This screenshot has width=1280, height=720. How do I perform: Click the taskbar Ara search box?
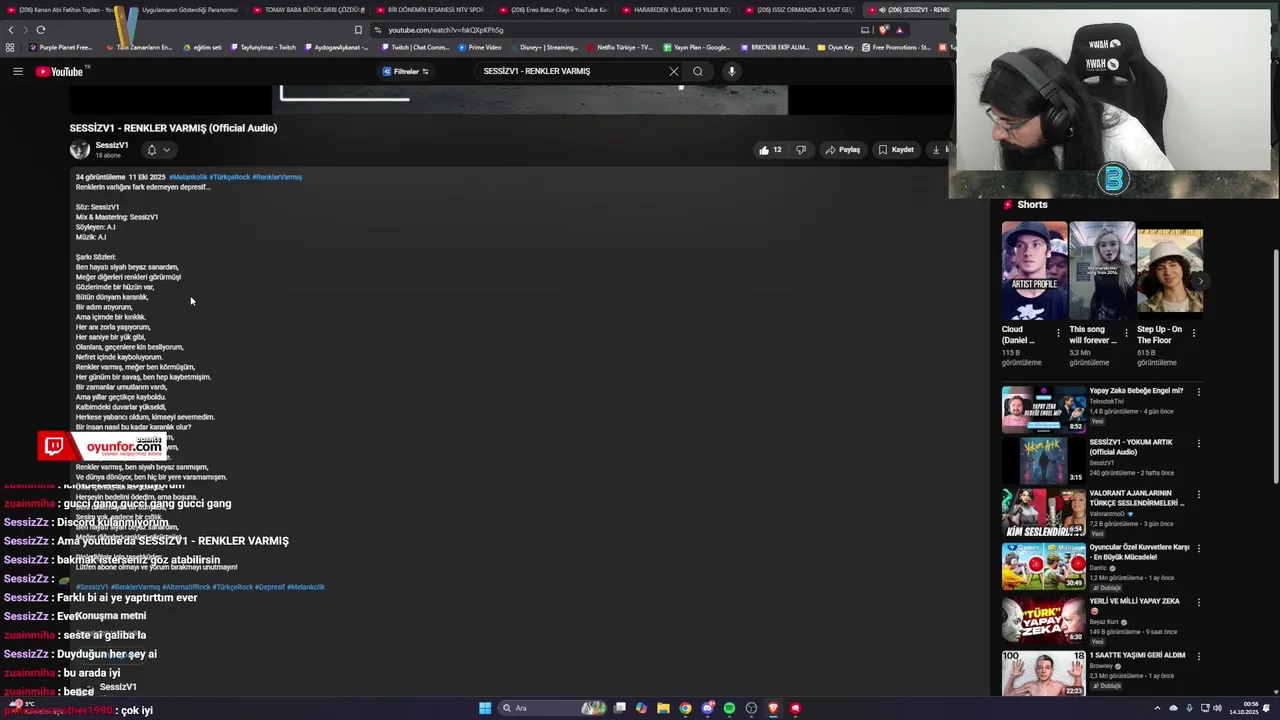[550, 708]
